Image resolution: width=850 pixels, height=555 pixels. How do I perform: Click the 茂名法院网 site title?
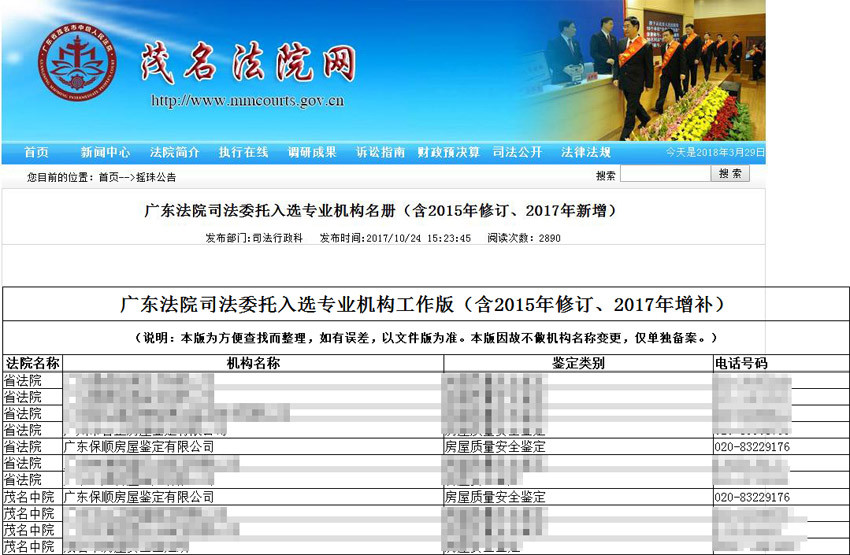tap(247, 62)
